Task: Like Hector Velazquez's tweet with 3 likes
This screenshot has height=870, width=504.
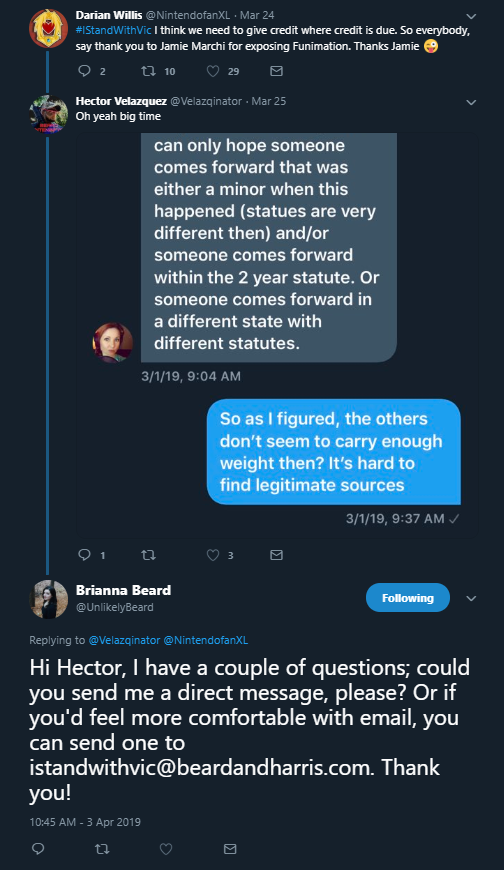Action: 213,554
